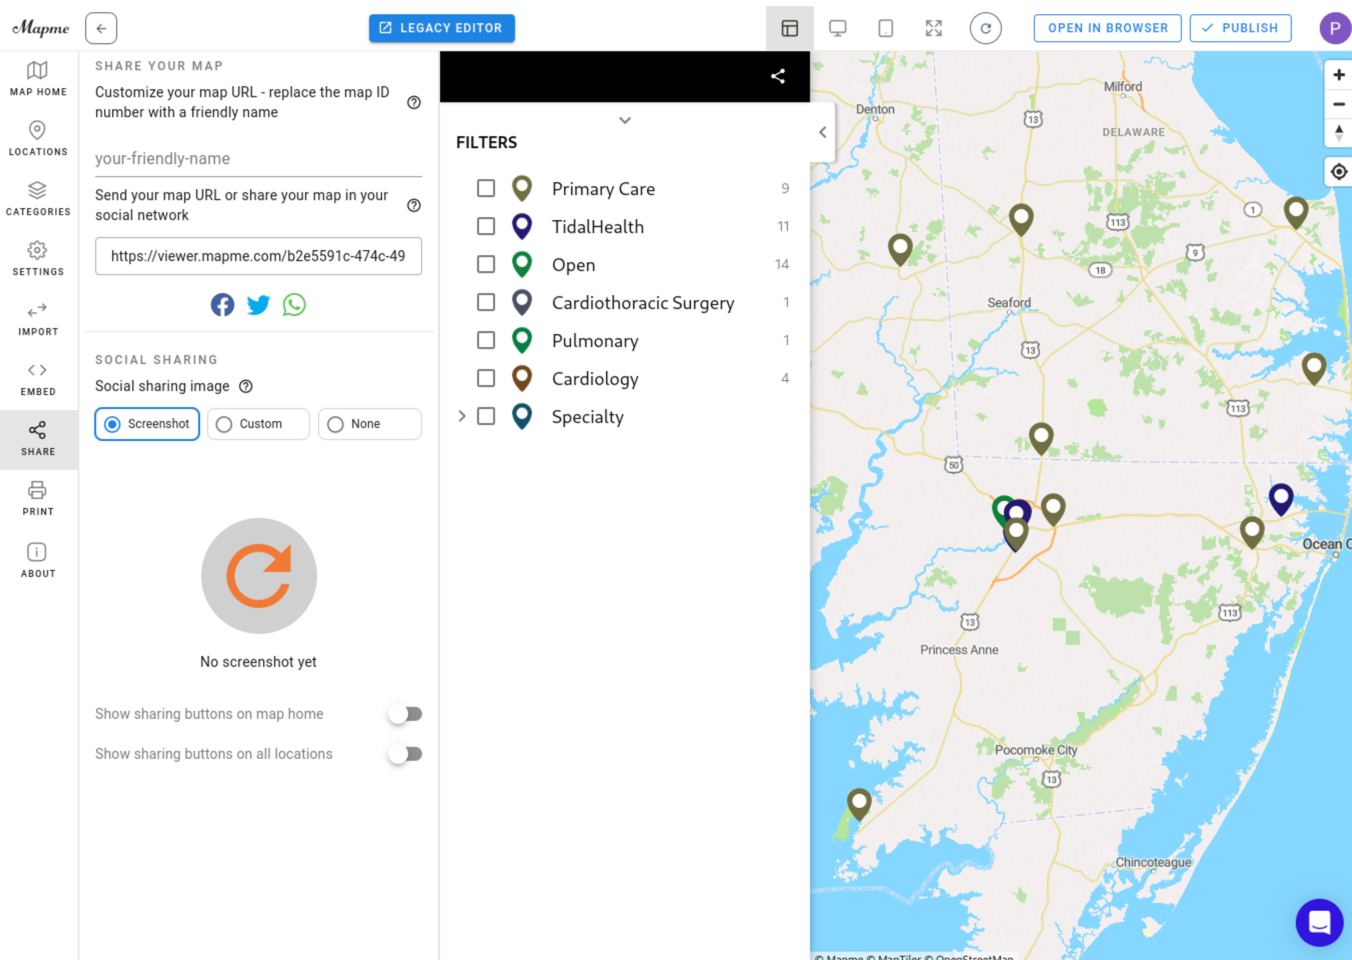Click the refresh preview icon
The width and height of the screenshot is (1352, 960).
pos(985,28)
